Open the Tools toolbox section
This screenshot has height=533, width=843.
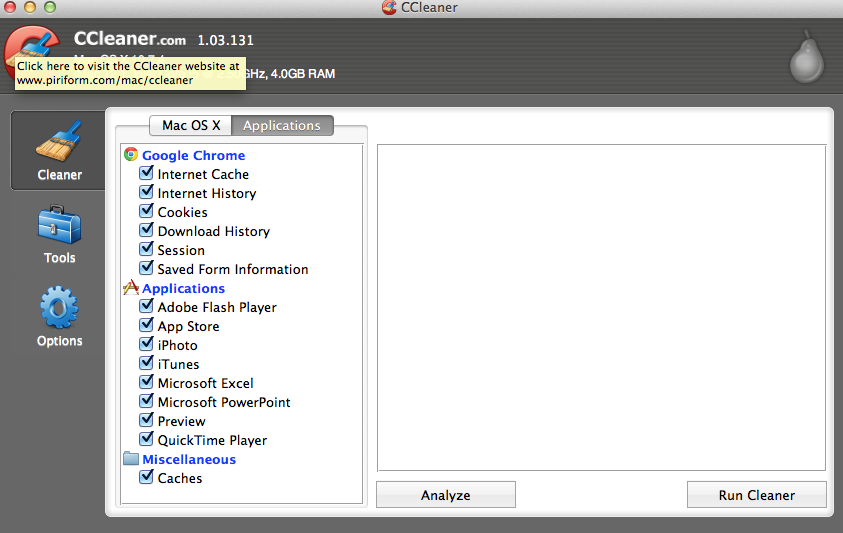pos(59,234)
